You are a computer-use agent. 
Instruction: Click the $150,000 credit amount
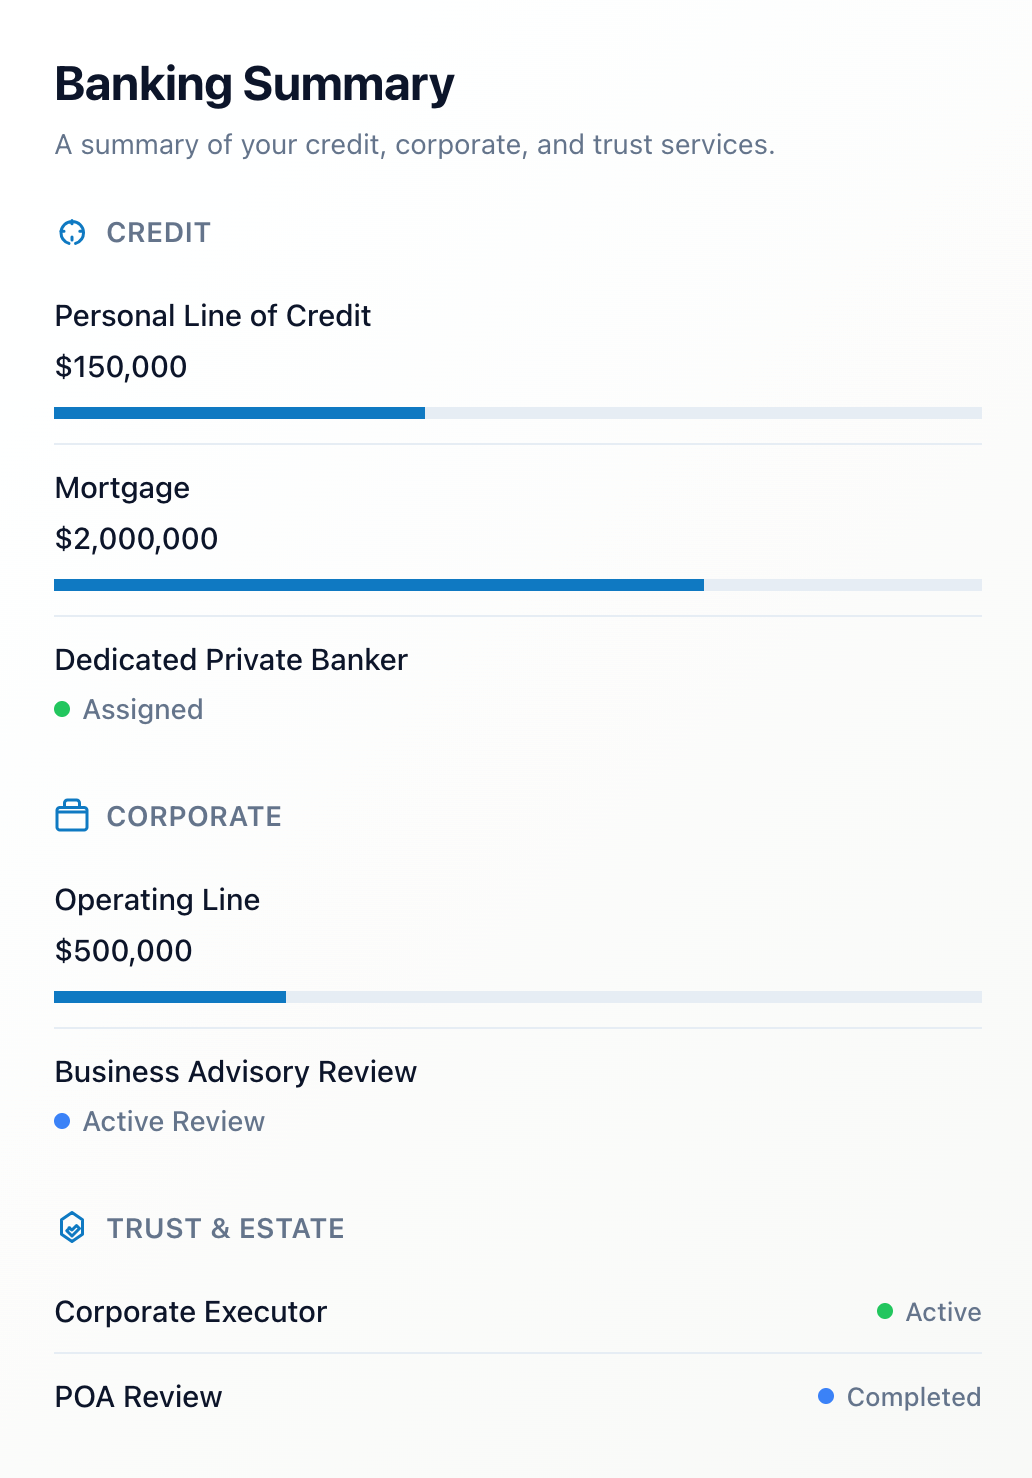pyautogui.click(x=121, y=367)
